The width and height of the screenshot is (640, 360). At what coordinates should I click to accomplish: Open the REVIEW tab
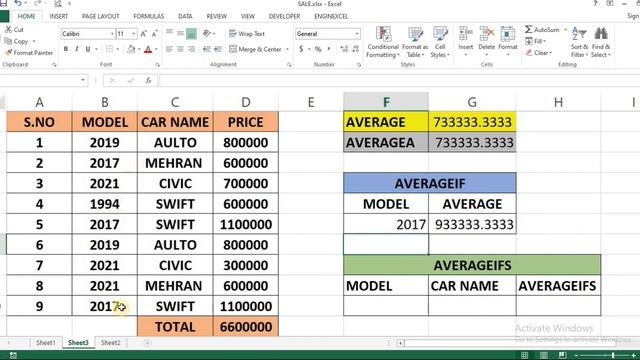click(216, 16)
